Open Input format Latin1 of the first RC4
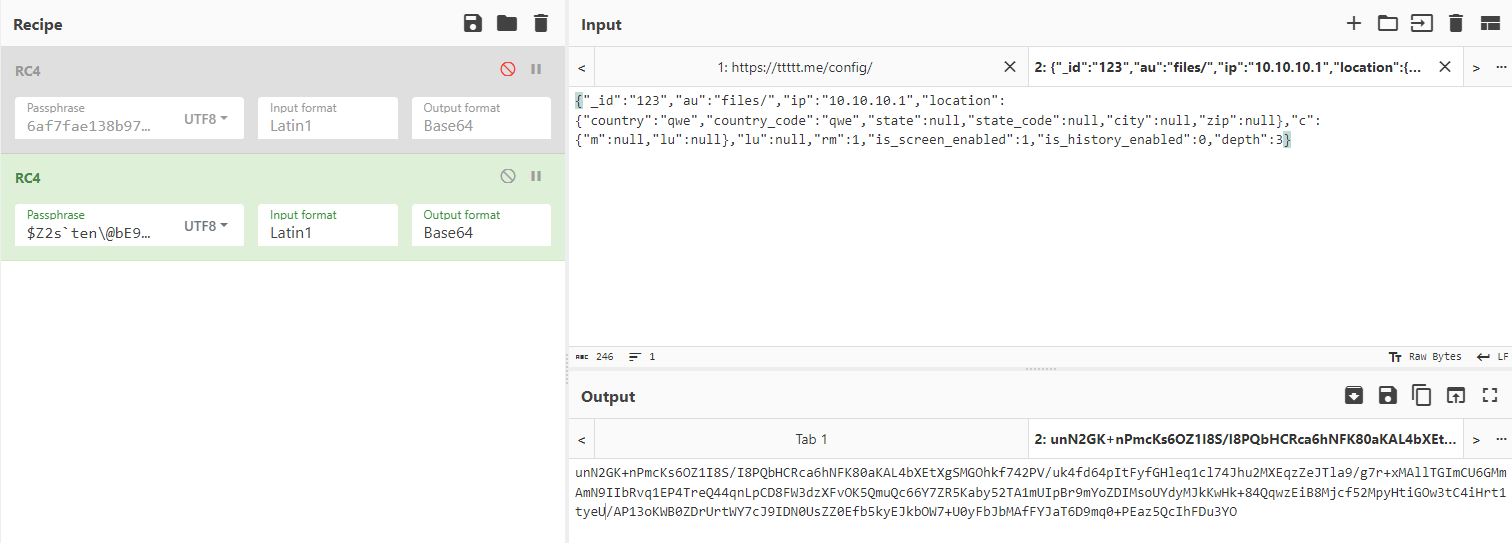Viewport: 1512px width, 543px height. click(327, 118)
